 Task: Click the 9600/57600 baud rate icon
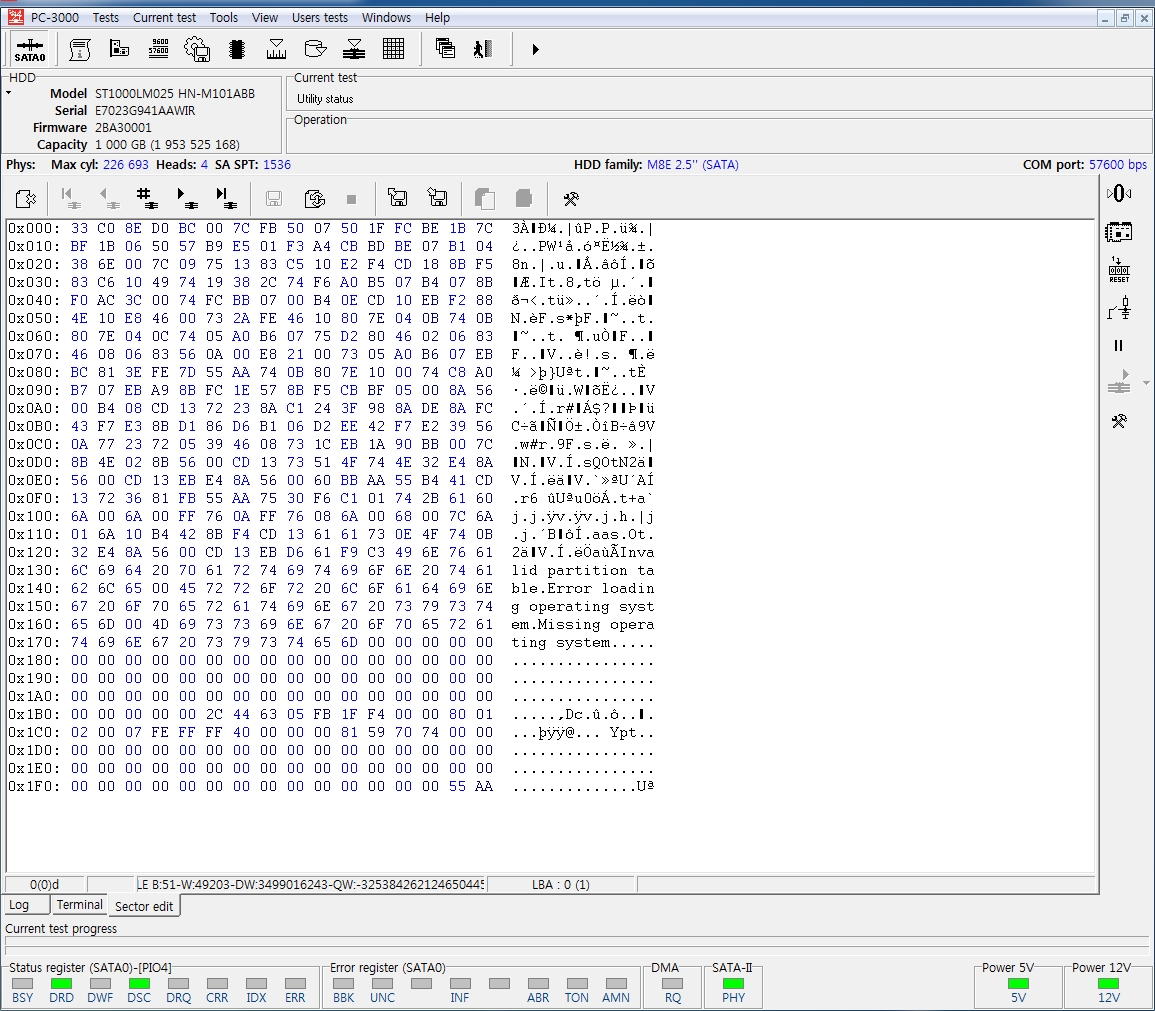click(x=158, y=49)
